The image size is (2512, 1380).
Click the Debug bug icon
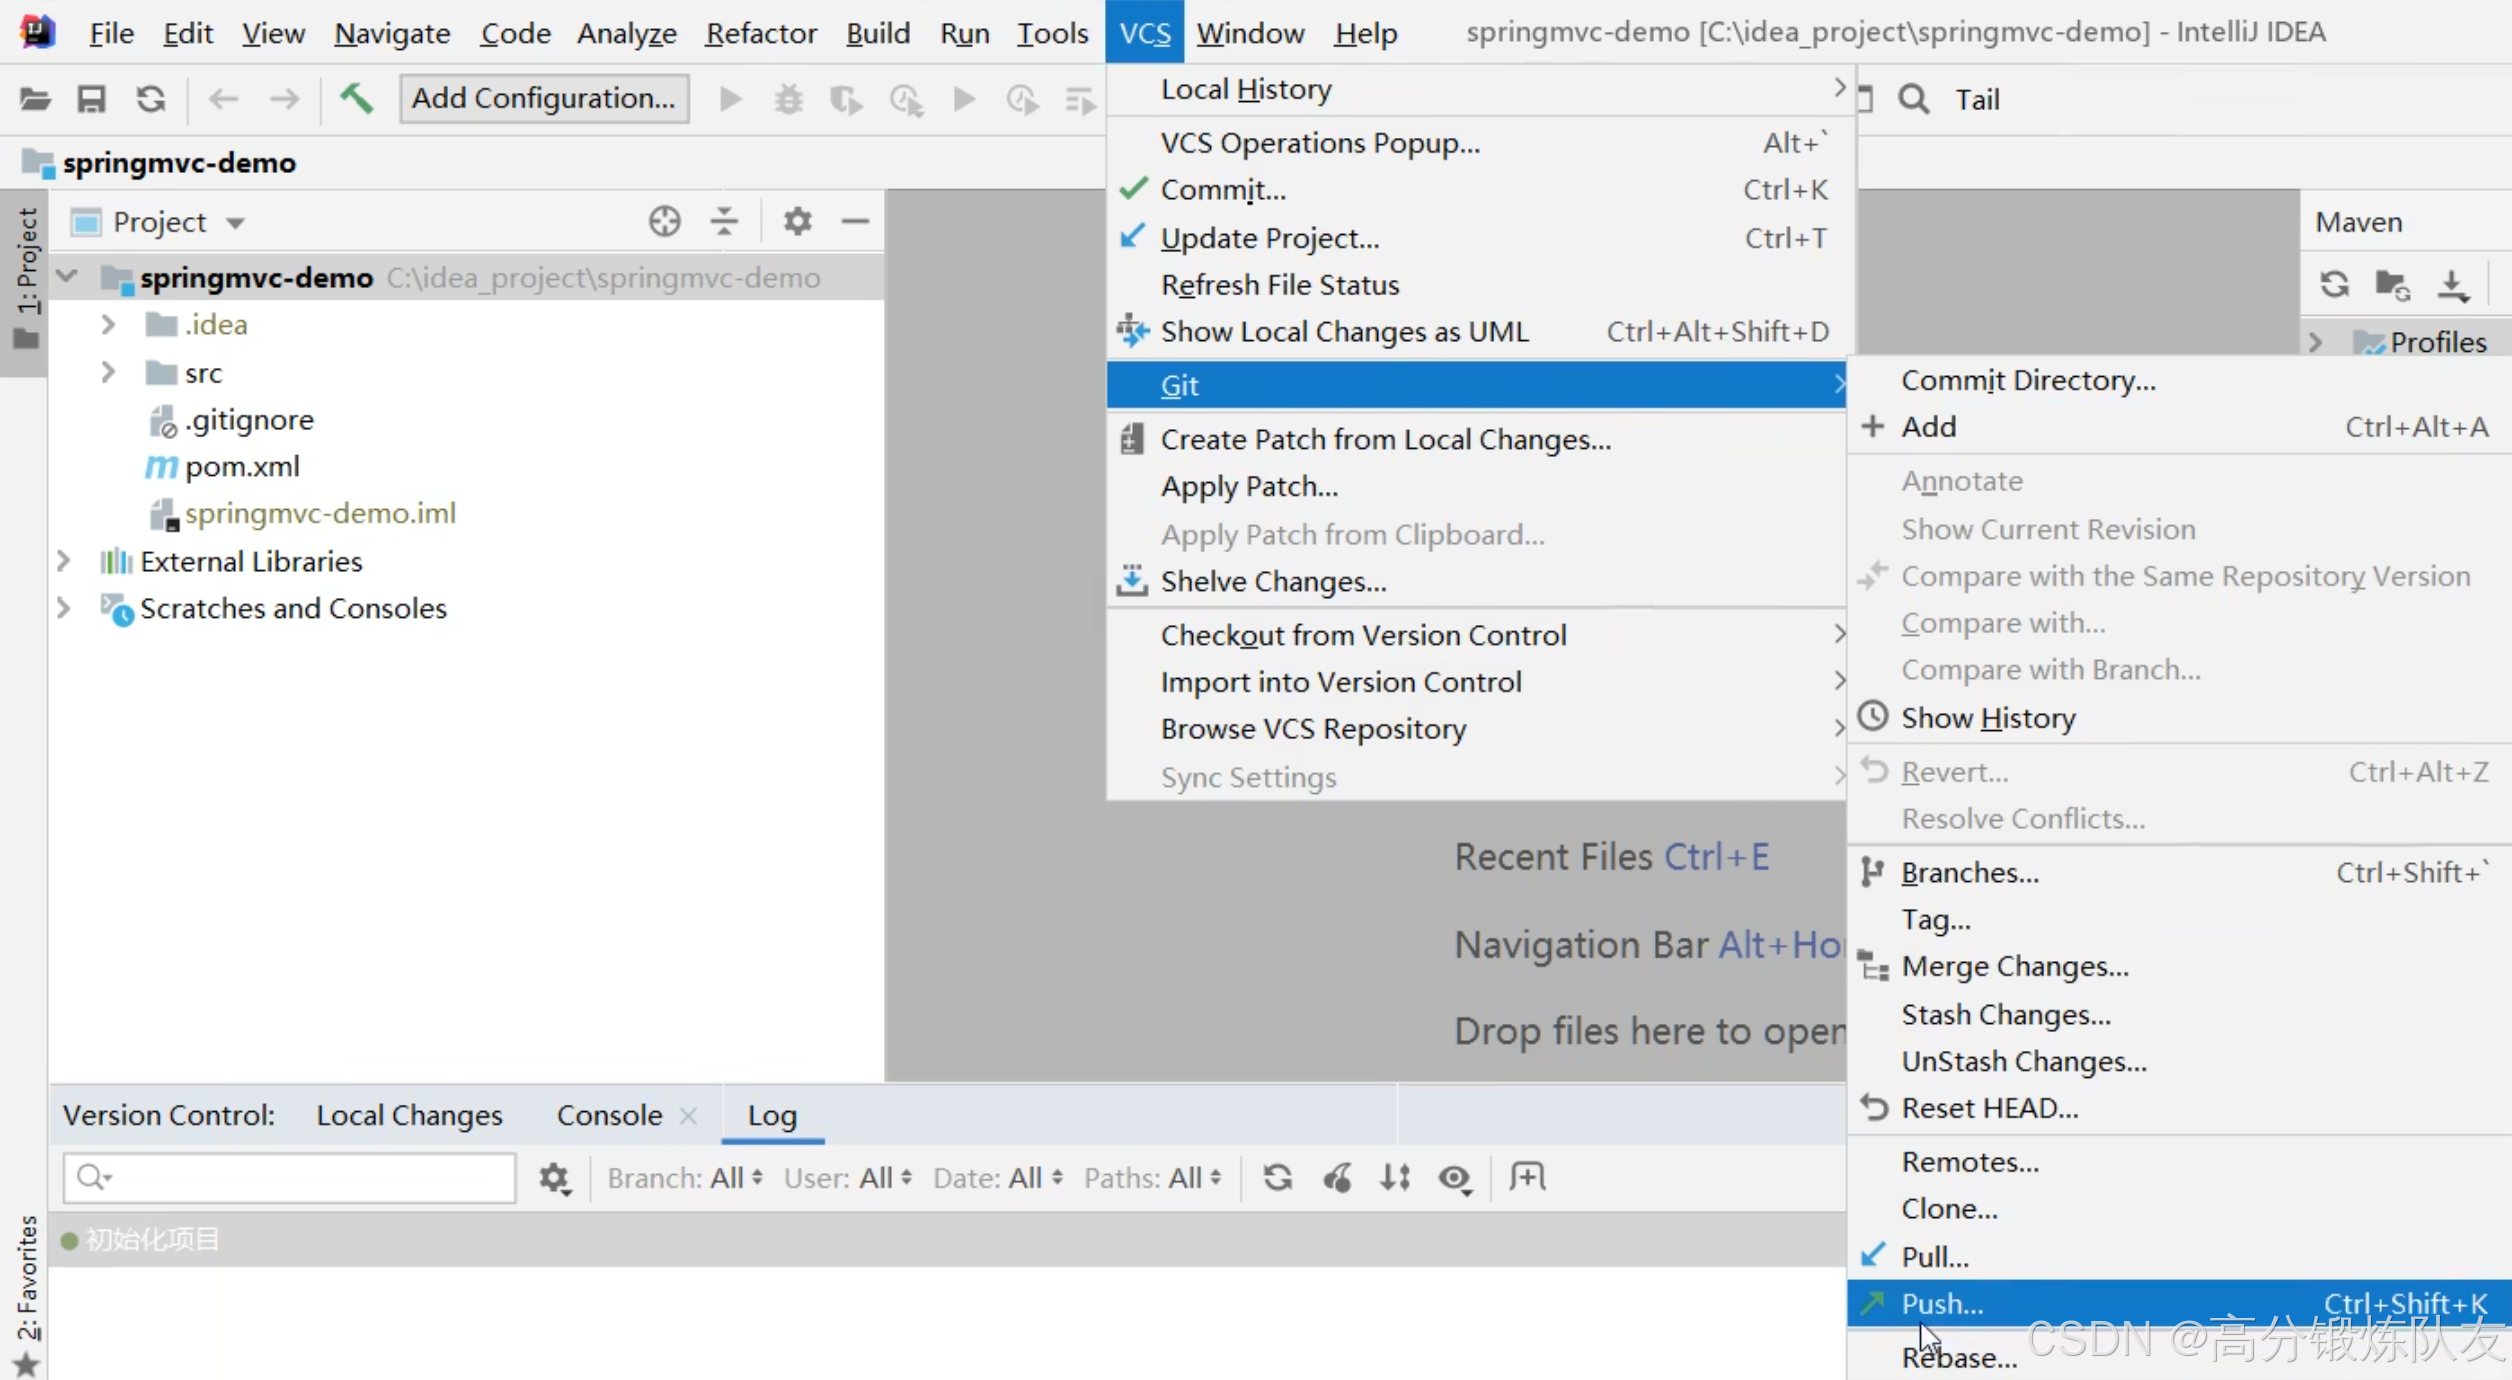click(x=789, y=99)
